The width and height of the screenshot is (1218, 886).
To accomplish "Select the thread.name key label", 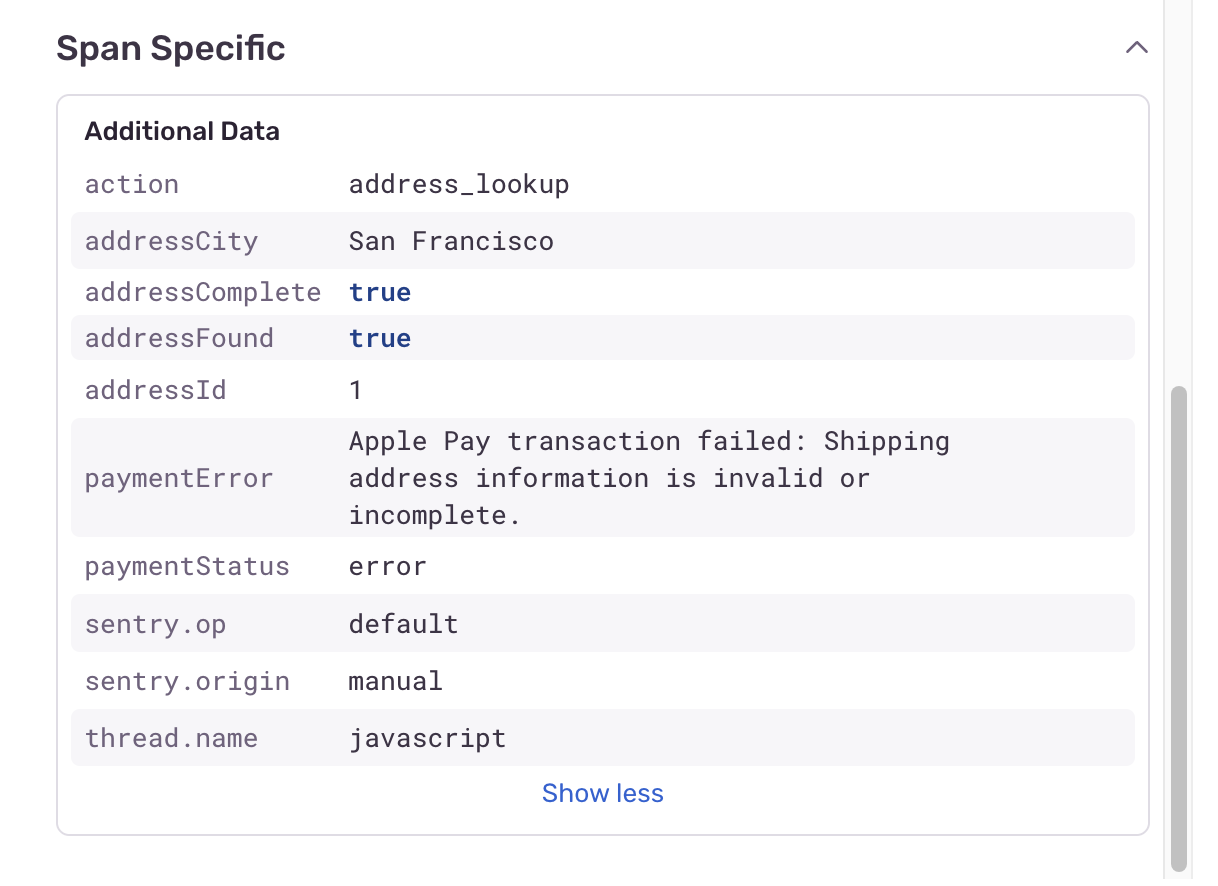I will tap(172, 738).
